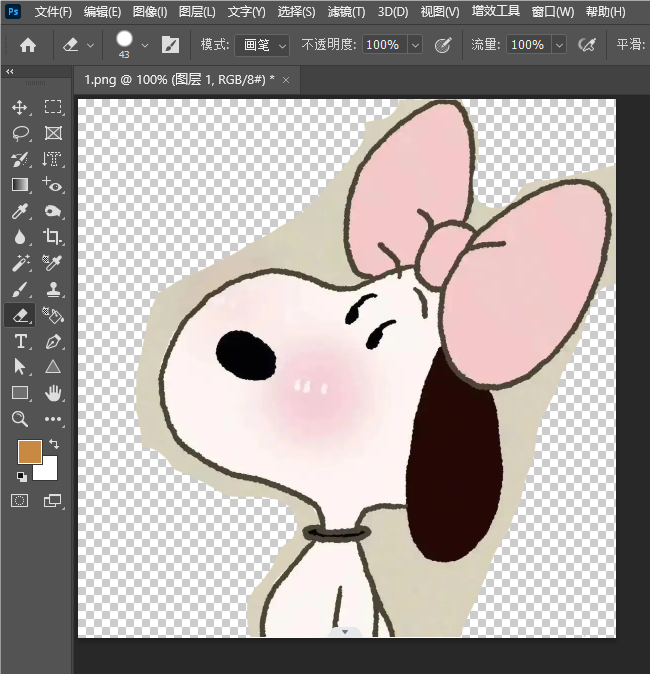Viewport: 650px width, 674px height.
Task: Open the 模式 eraser mode dropdown
Action: tap(264, 45)
